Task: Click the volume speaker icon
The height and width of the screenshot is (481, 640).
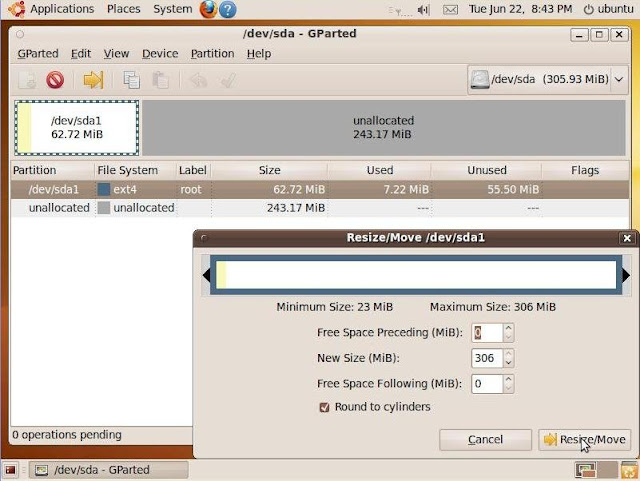Action: pyautogui.click(x=424, y=9)
